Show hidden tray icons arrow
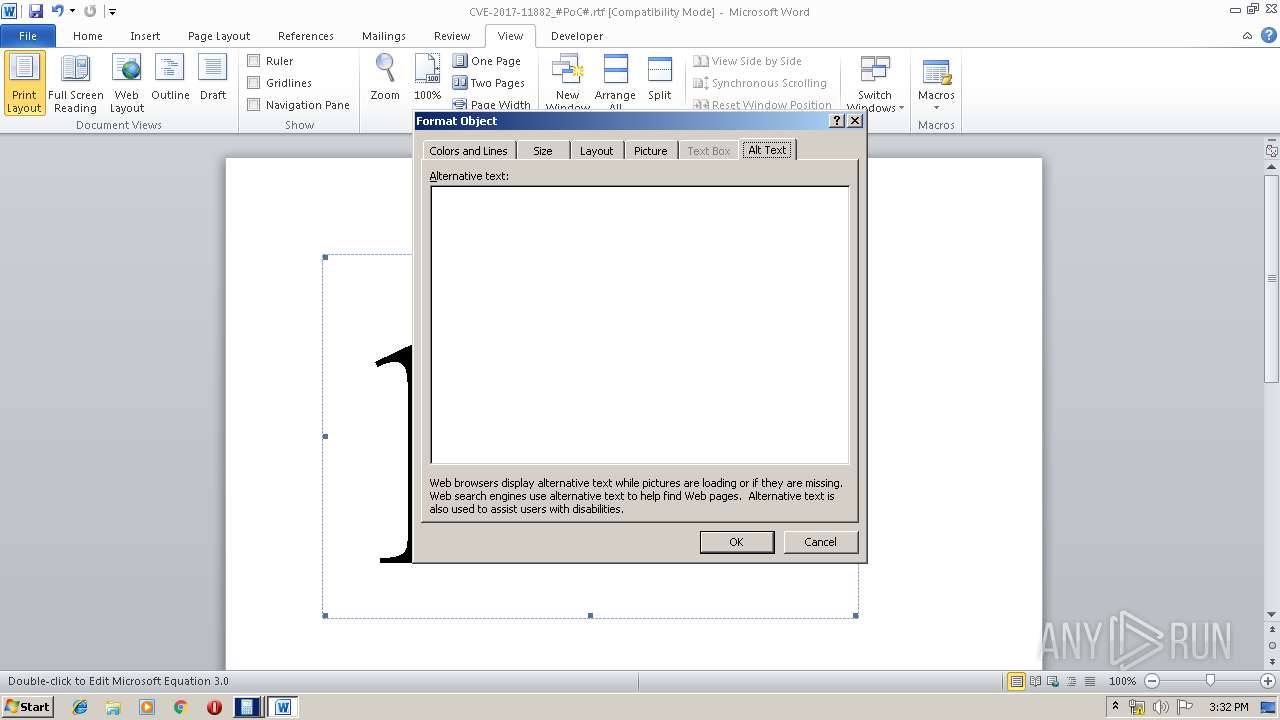Screen dimensions: 1280x720 click(1116, 706)
